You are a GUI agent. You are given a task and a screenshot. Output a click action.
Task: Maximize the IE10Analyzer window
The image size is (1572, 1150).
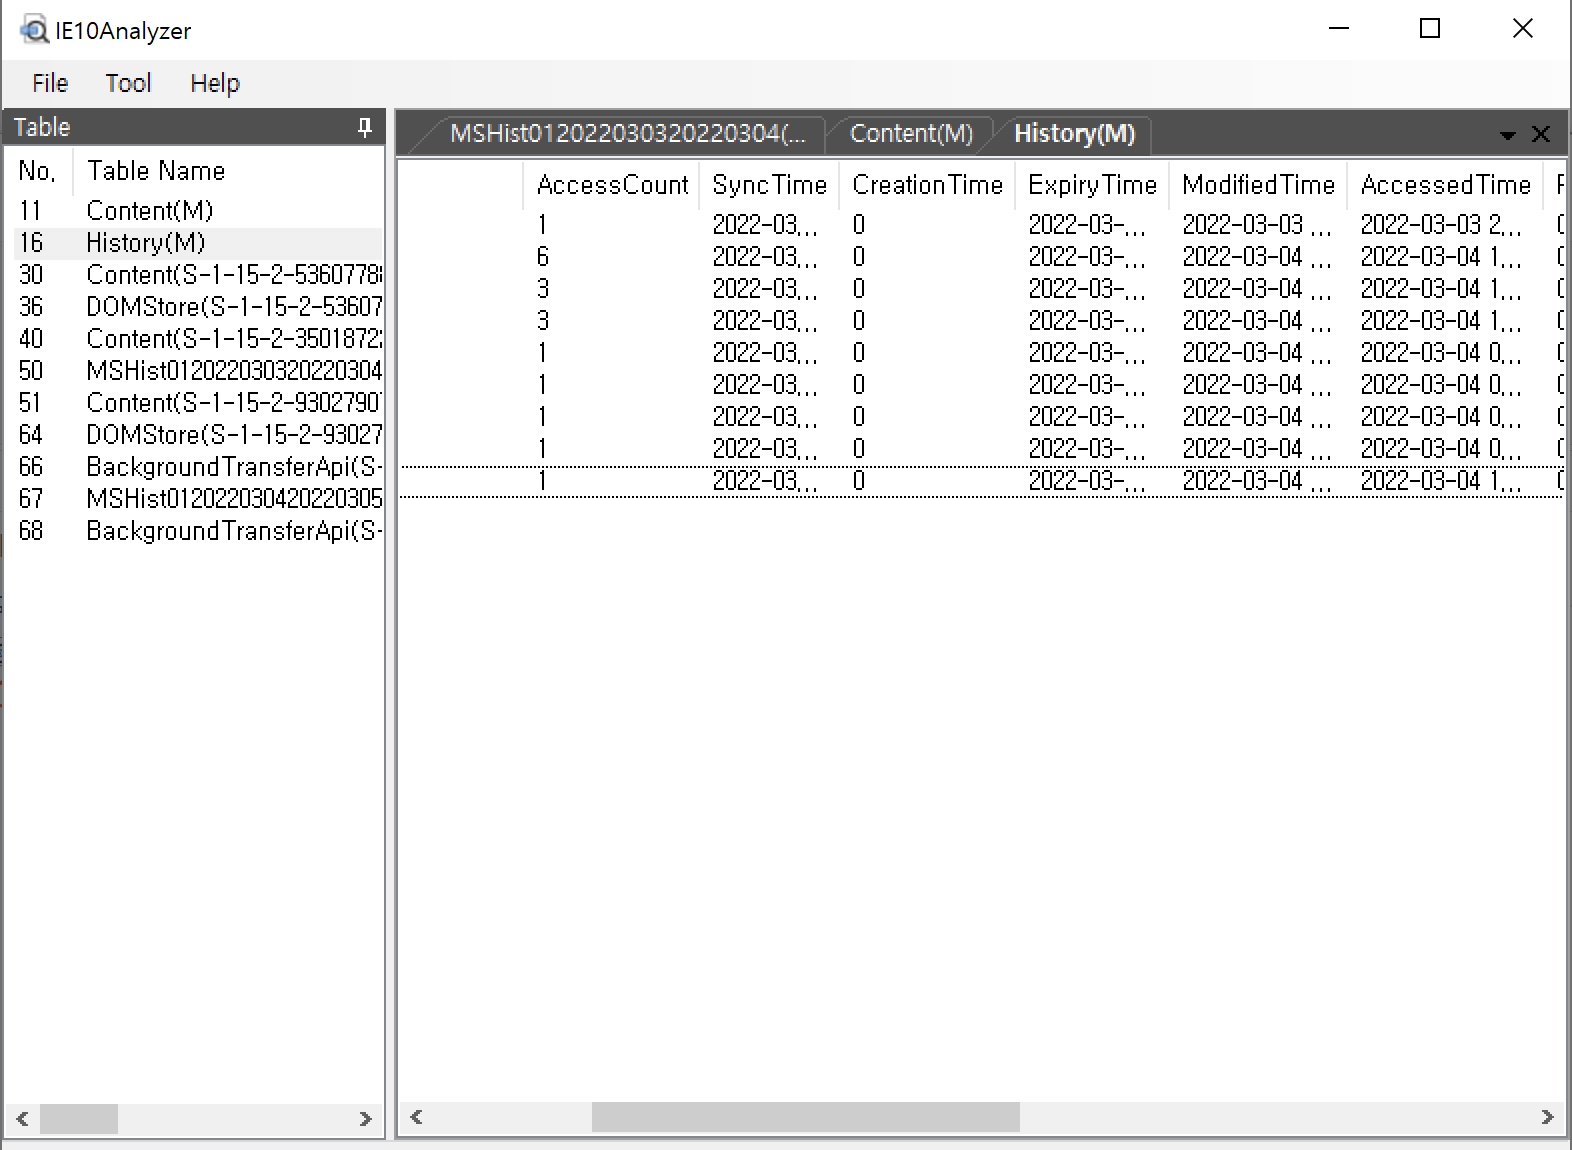tap(1430, 29)
